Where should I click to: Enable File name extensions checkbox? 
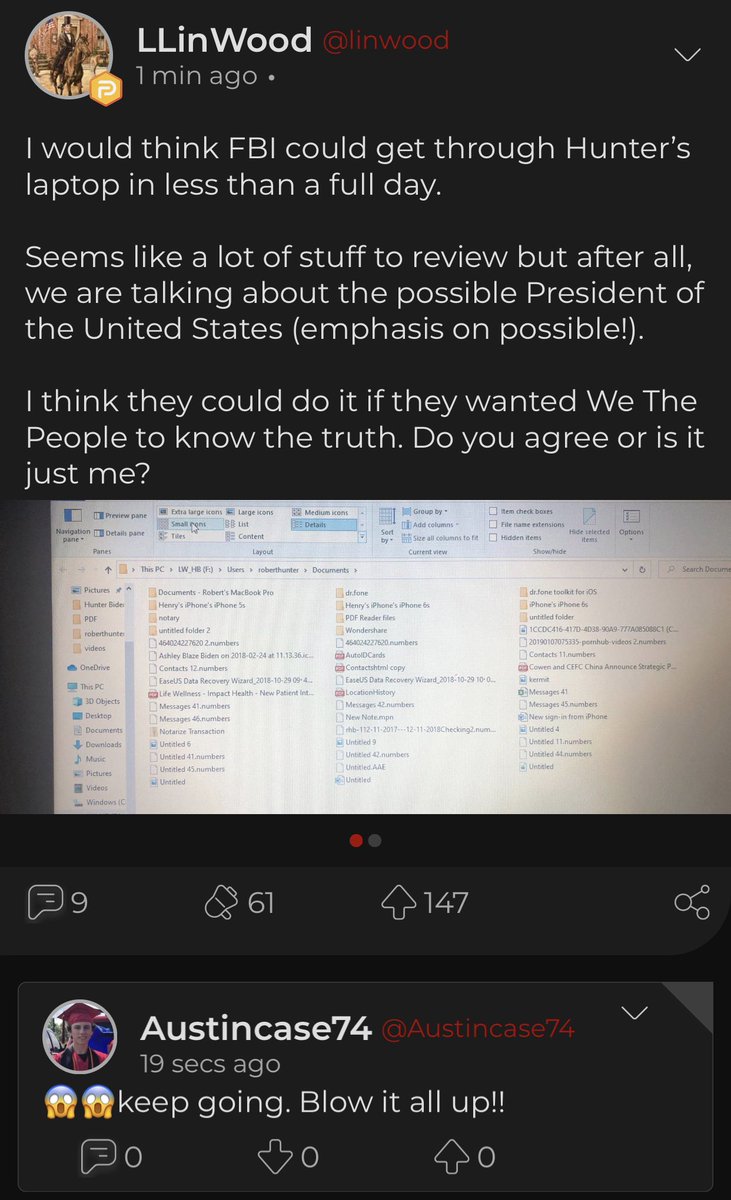(x=527, y=524)
